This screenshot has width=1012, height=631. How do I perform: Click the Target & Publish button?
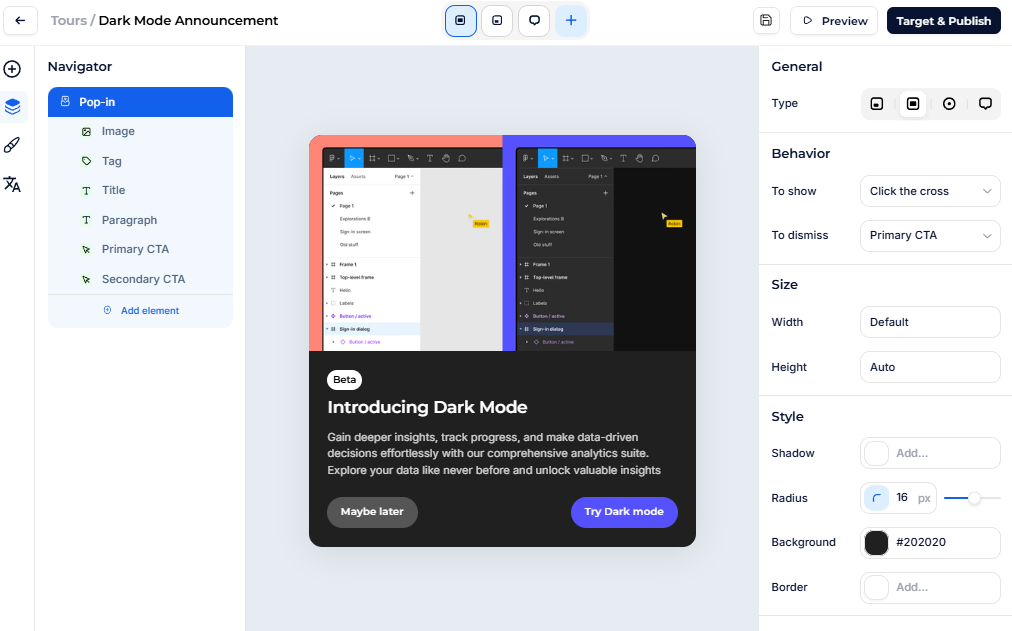943,21
